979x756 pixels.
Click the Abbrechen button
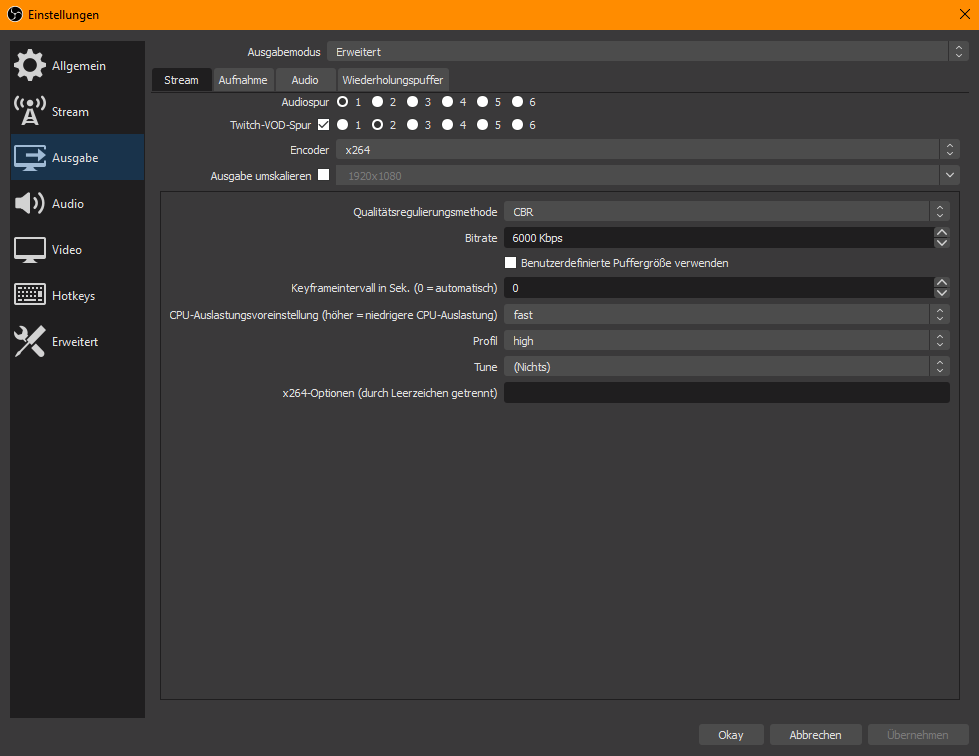pos(815,735)
